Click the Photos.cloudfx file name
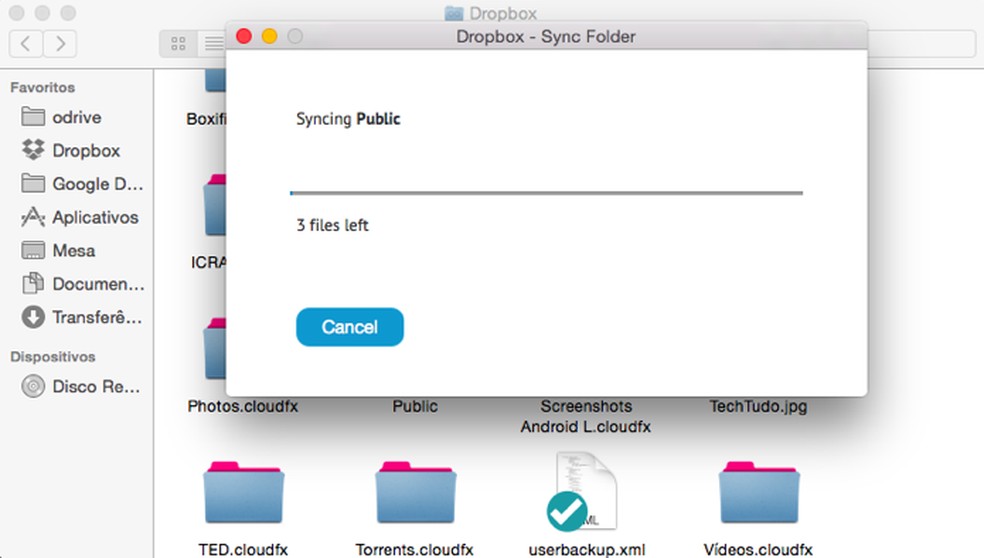 click(243, 406)
